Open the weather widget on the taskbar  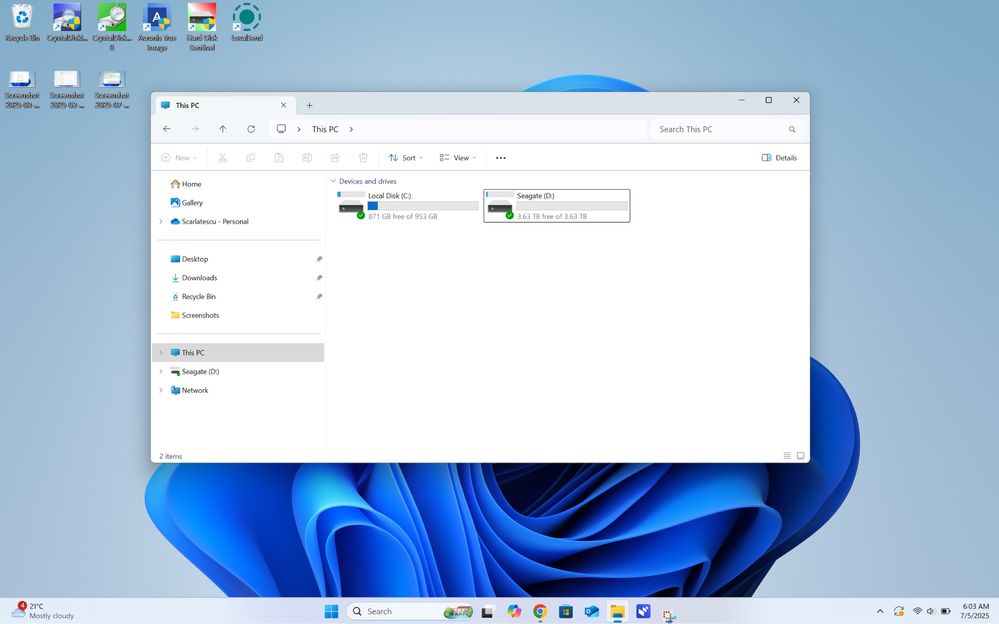[x=43, y=611]
